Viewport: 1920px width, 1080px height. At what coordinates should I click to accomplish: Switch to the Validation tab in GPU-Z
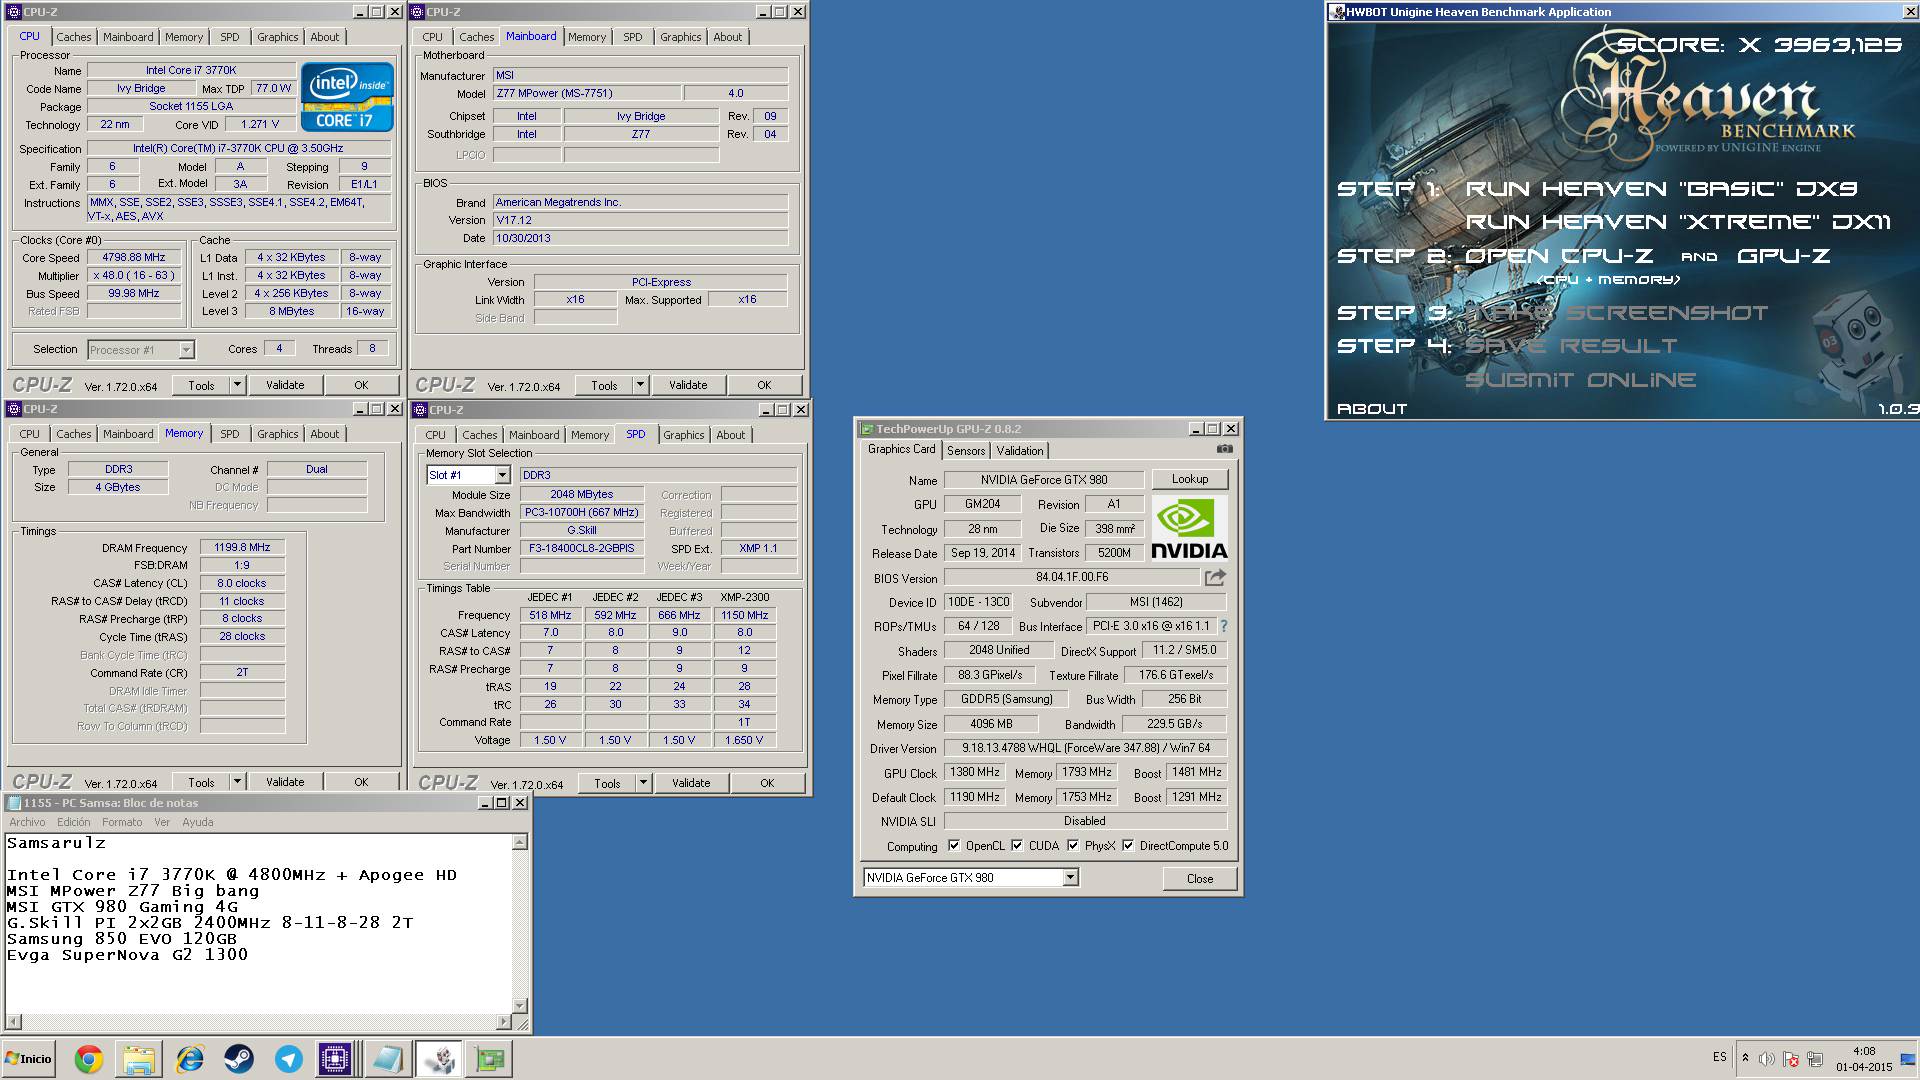click(x=1020, y=451)
